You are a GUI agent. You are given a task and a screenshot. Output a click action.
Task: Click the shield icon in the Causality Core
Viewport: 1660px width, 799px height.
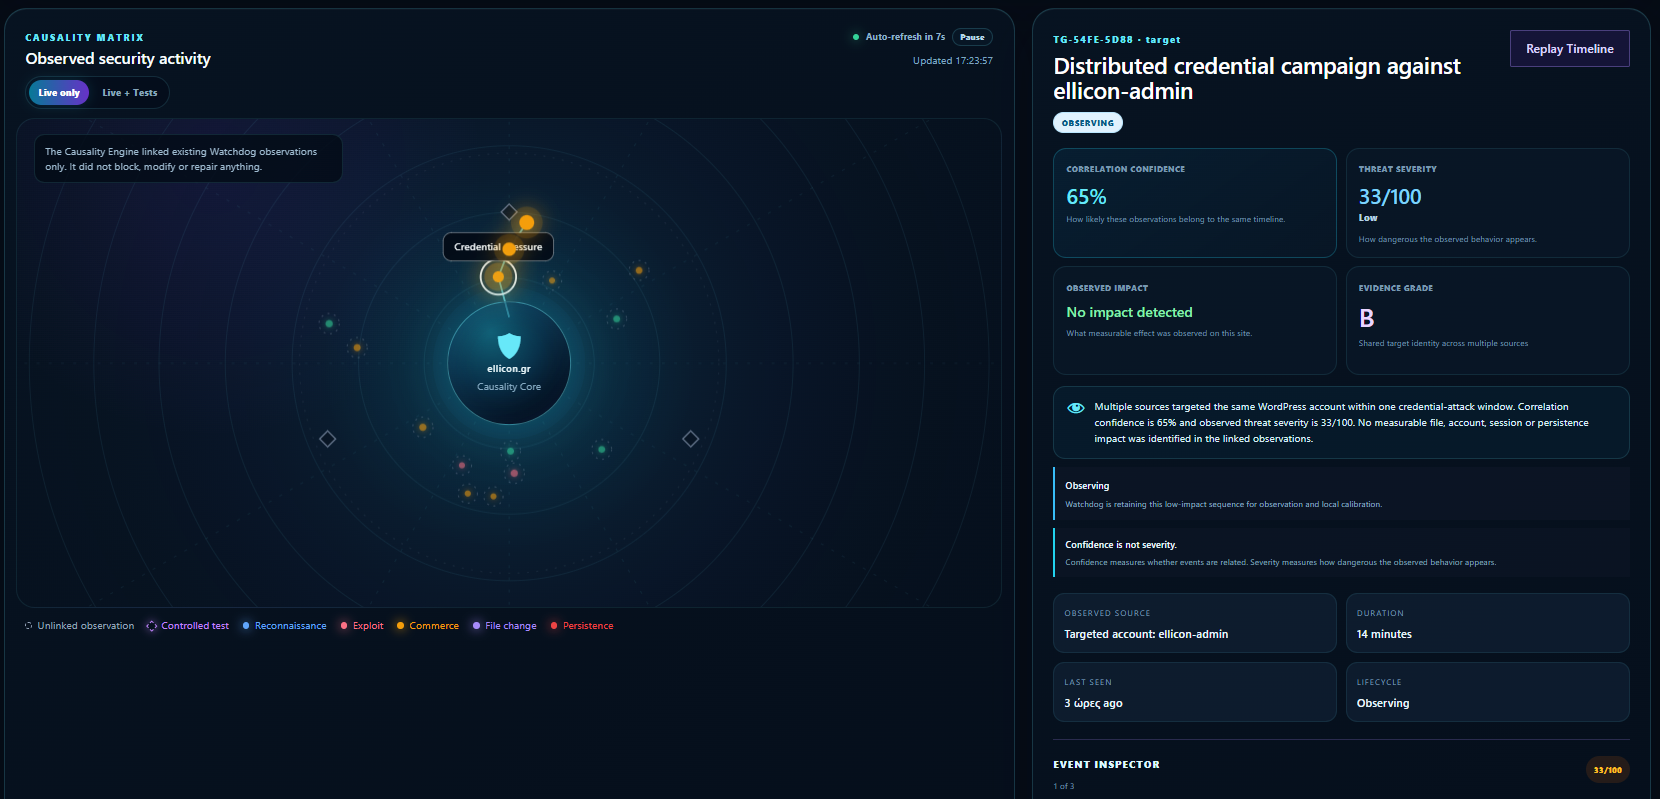coord(509,346)
